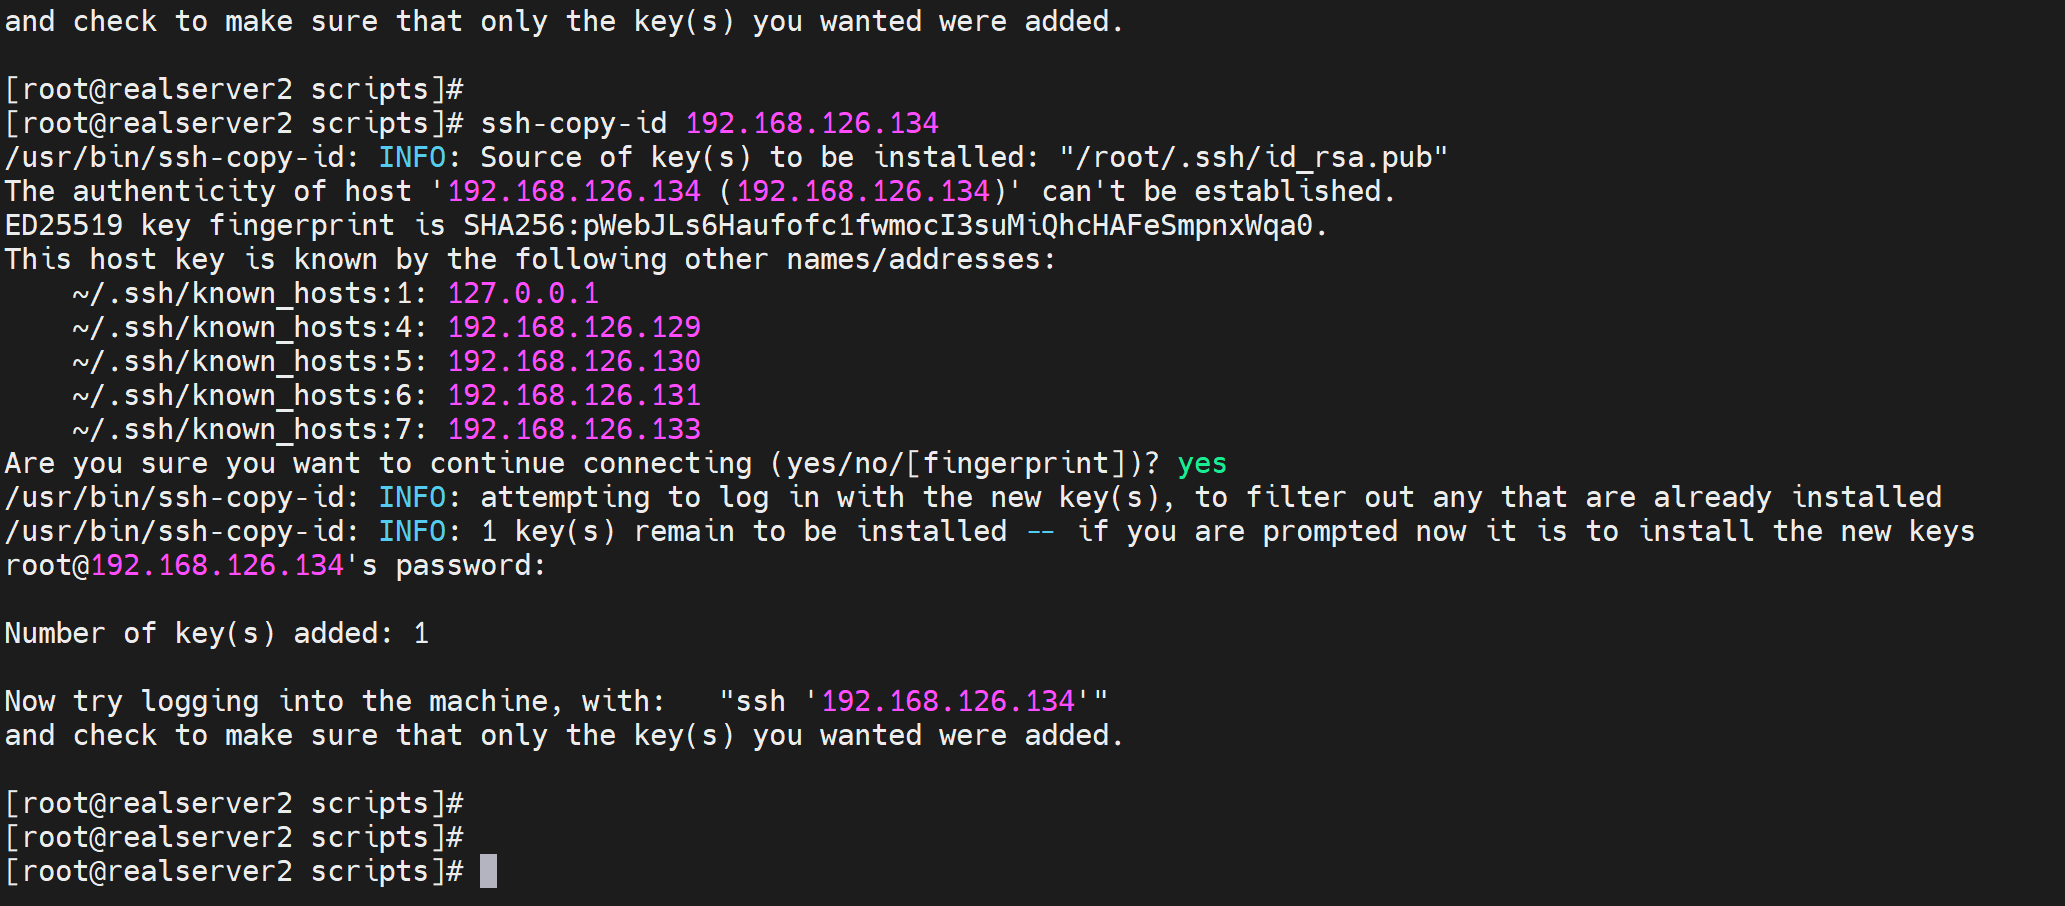This screenshot has width=2065, height=906.
Task: Click the terminal cursor block at last prompt
Action: (x=488, y=871)
